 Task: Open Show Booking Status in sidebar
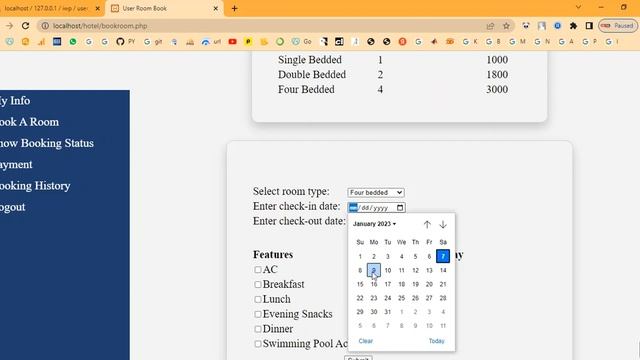coord(47,143)
